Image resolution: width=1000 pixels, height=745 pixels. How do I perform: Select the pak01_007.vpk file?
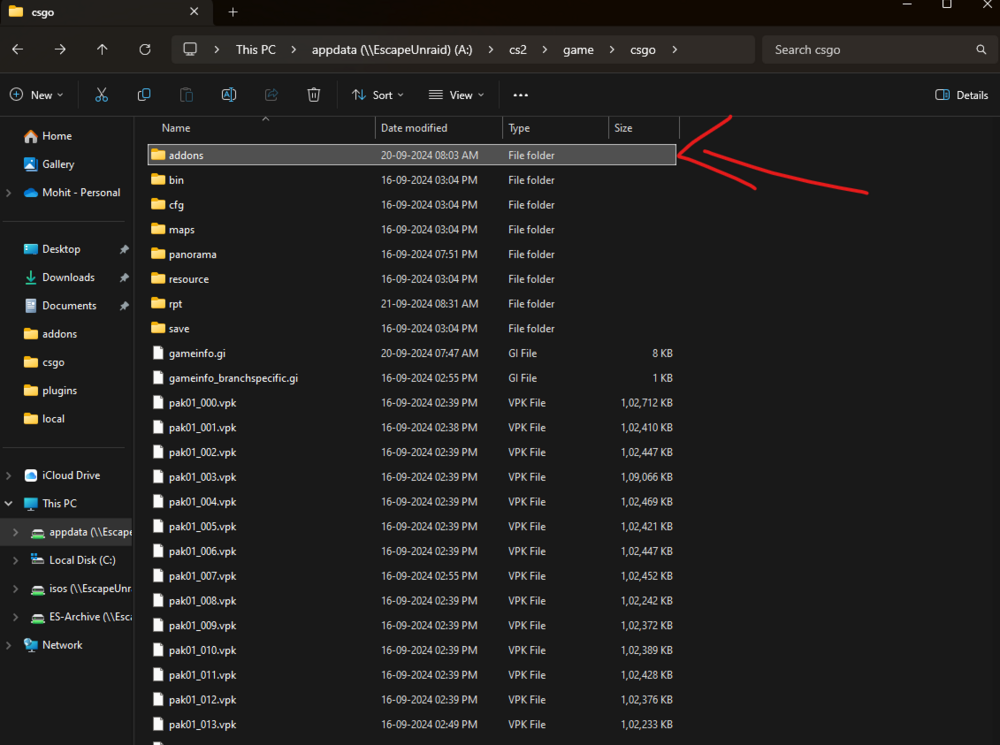coord(412,576)
